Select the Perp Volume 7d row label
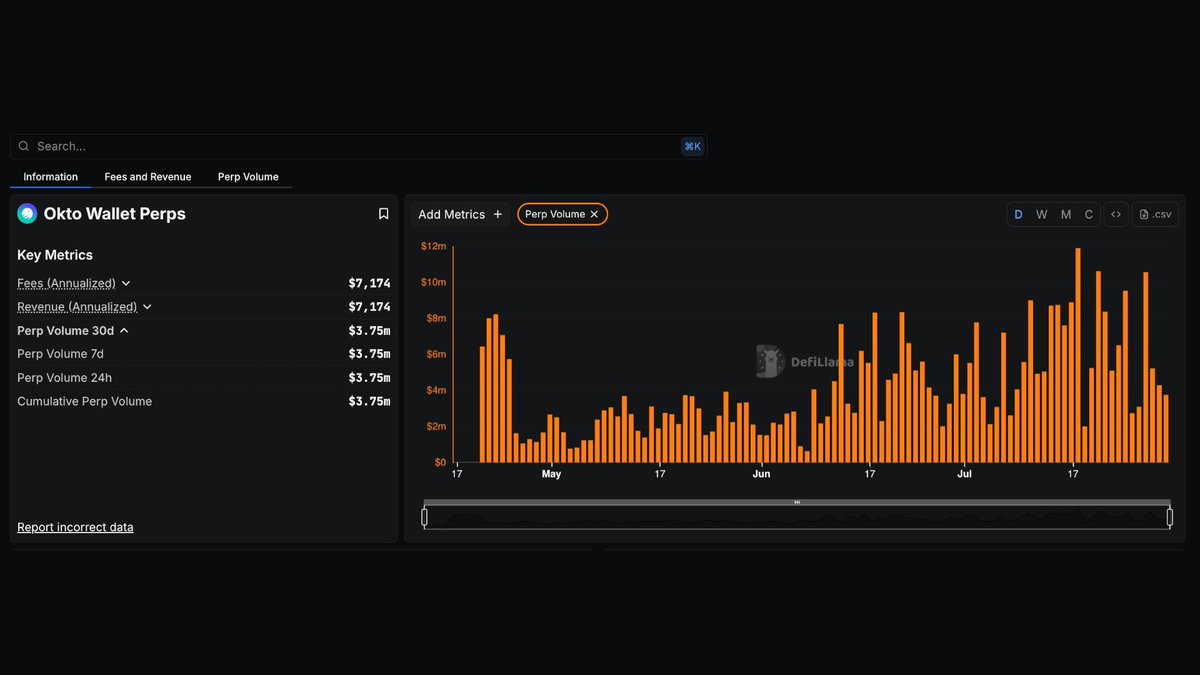The width and height of the screenshot is (1200, 675). (60, 354)
